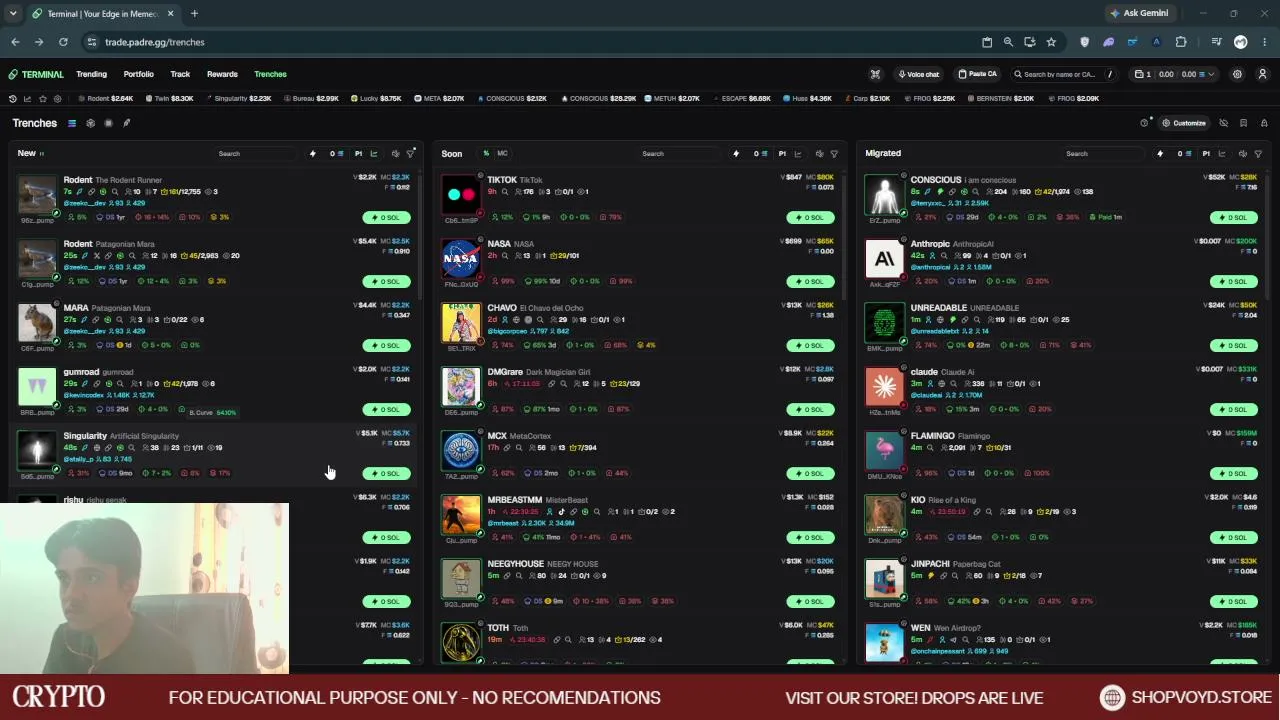Open the Portfolio tab
The height and width of the screenshot is (720, 1280).
tap(139, 74)
